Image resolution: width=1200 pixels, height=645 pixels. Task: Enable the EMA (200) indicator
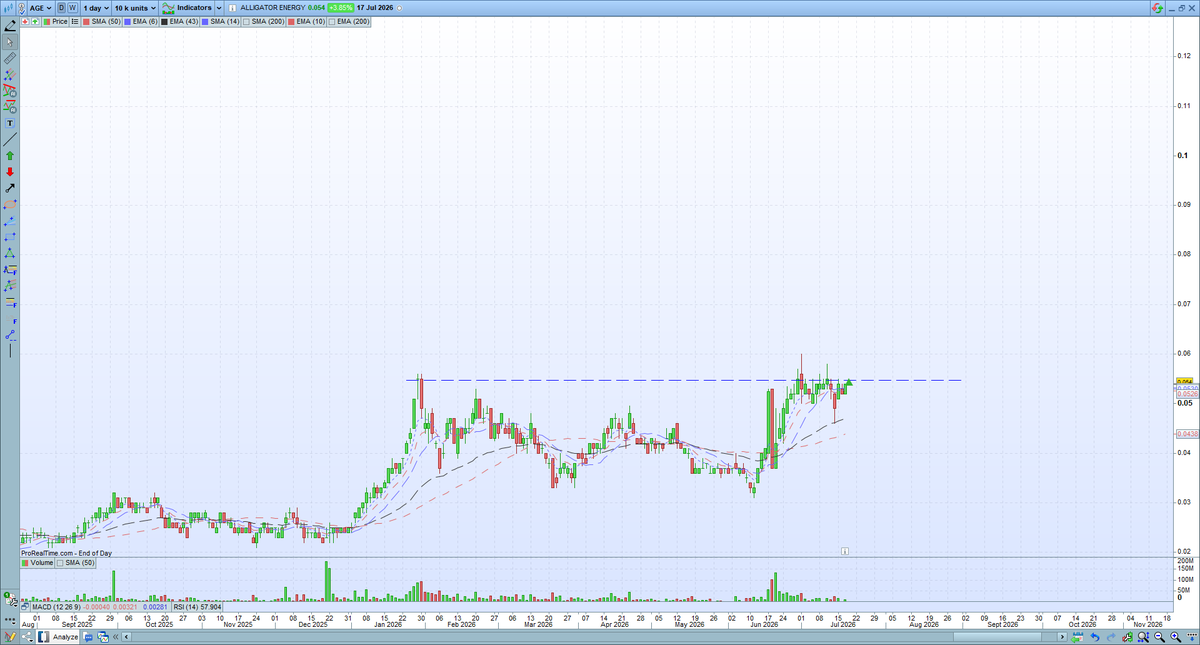tap(349, 21)
